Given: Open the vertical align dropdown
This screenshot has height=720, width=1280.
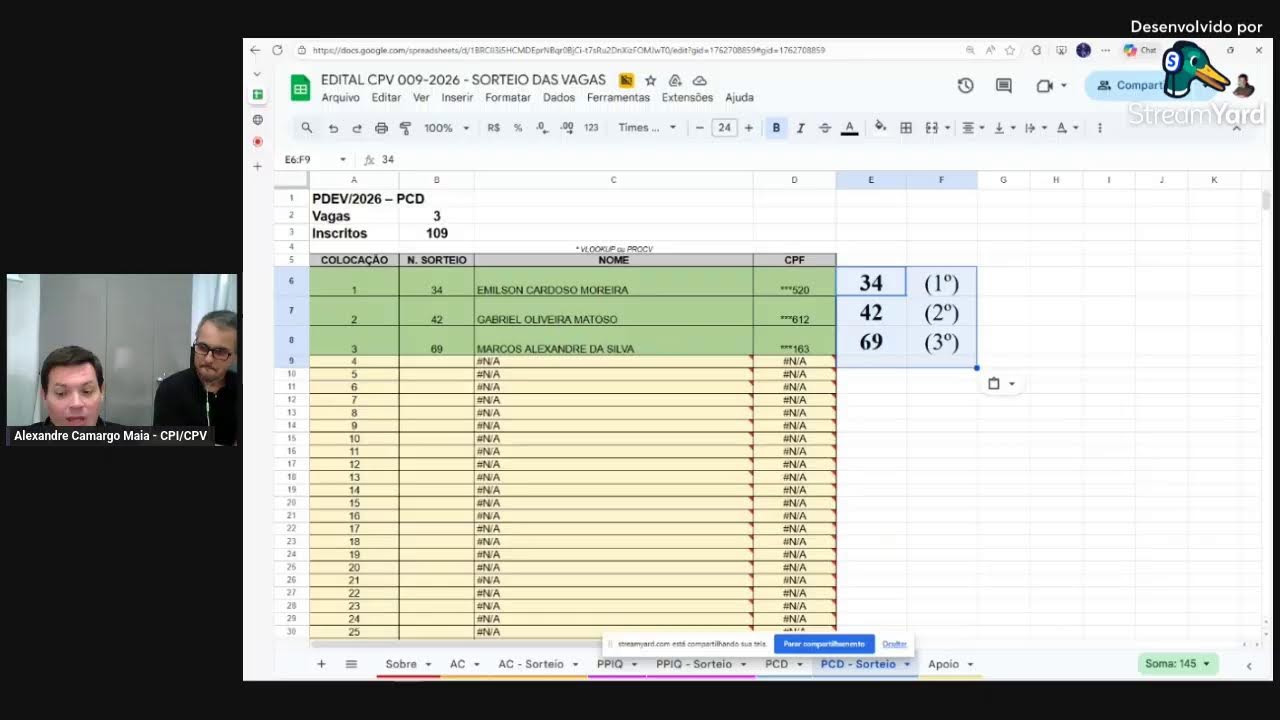Looking at the screenshot, I should 1004,128.
